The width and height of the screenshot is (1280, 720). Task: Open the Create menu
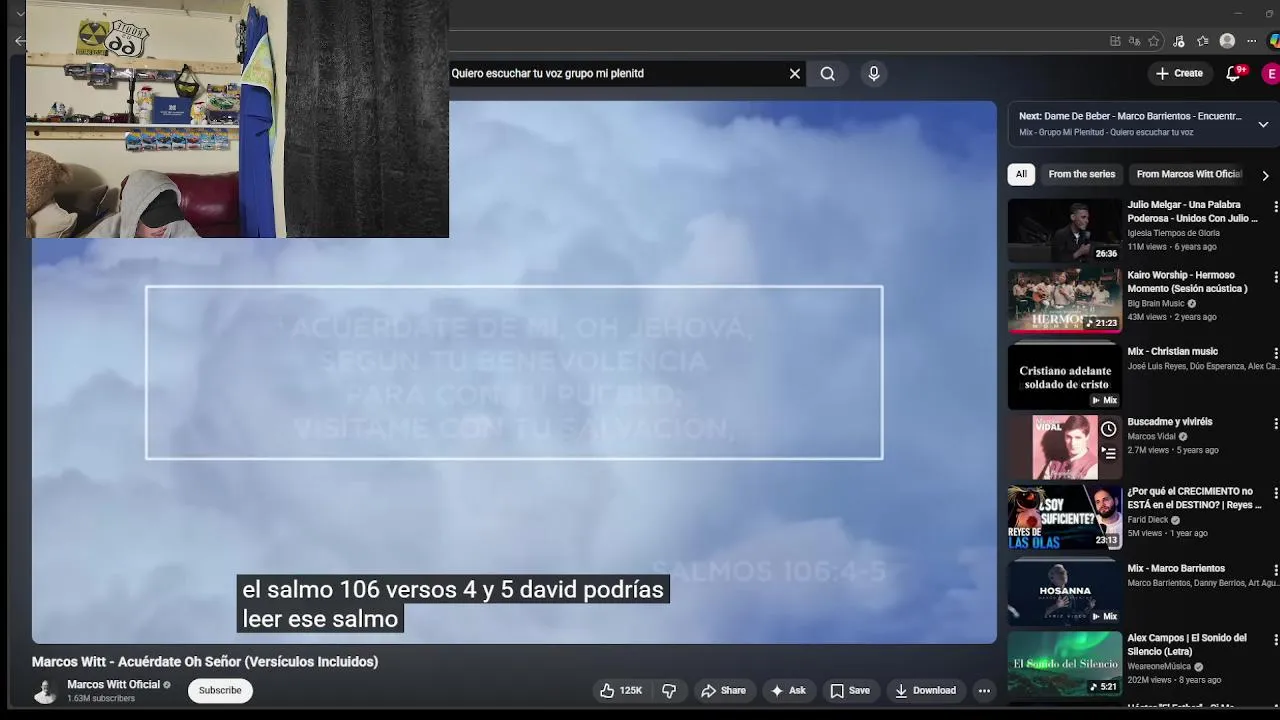[x=1179, y=73]
